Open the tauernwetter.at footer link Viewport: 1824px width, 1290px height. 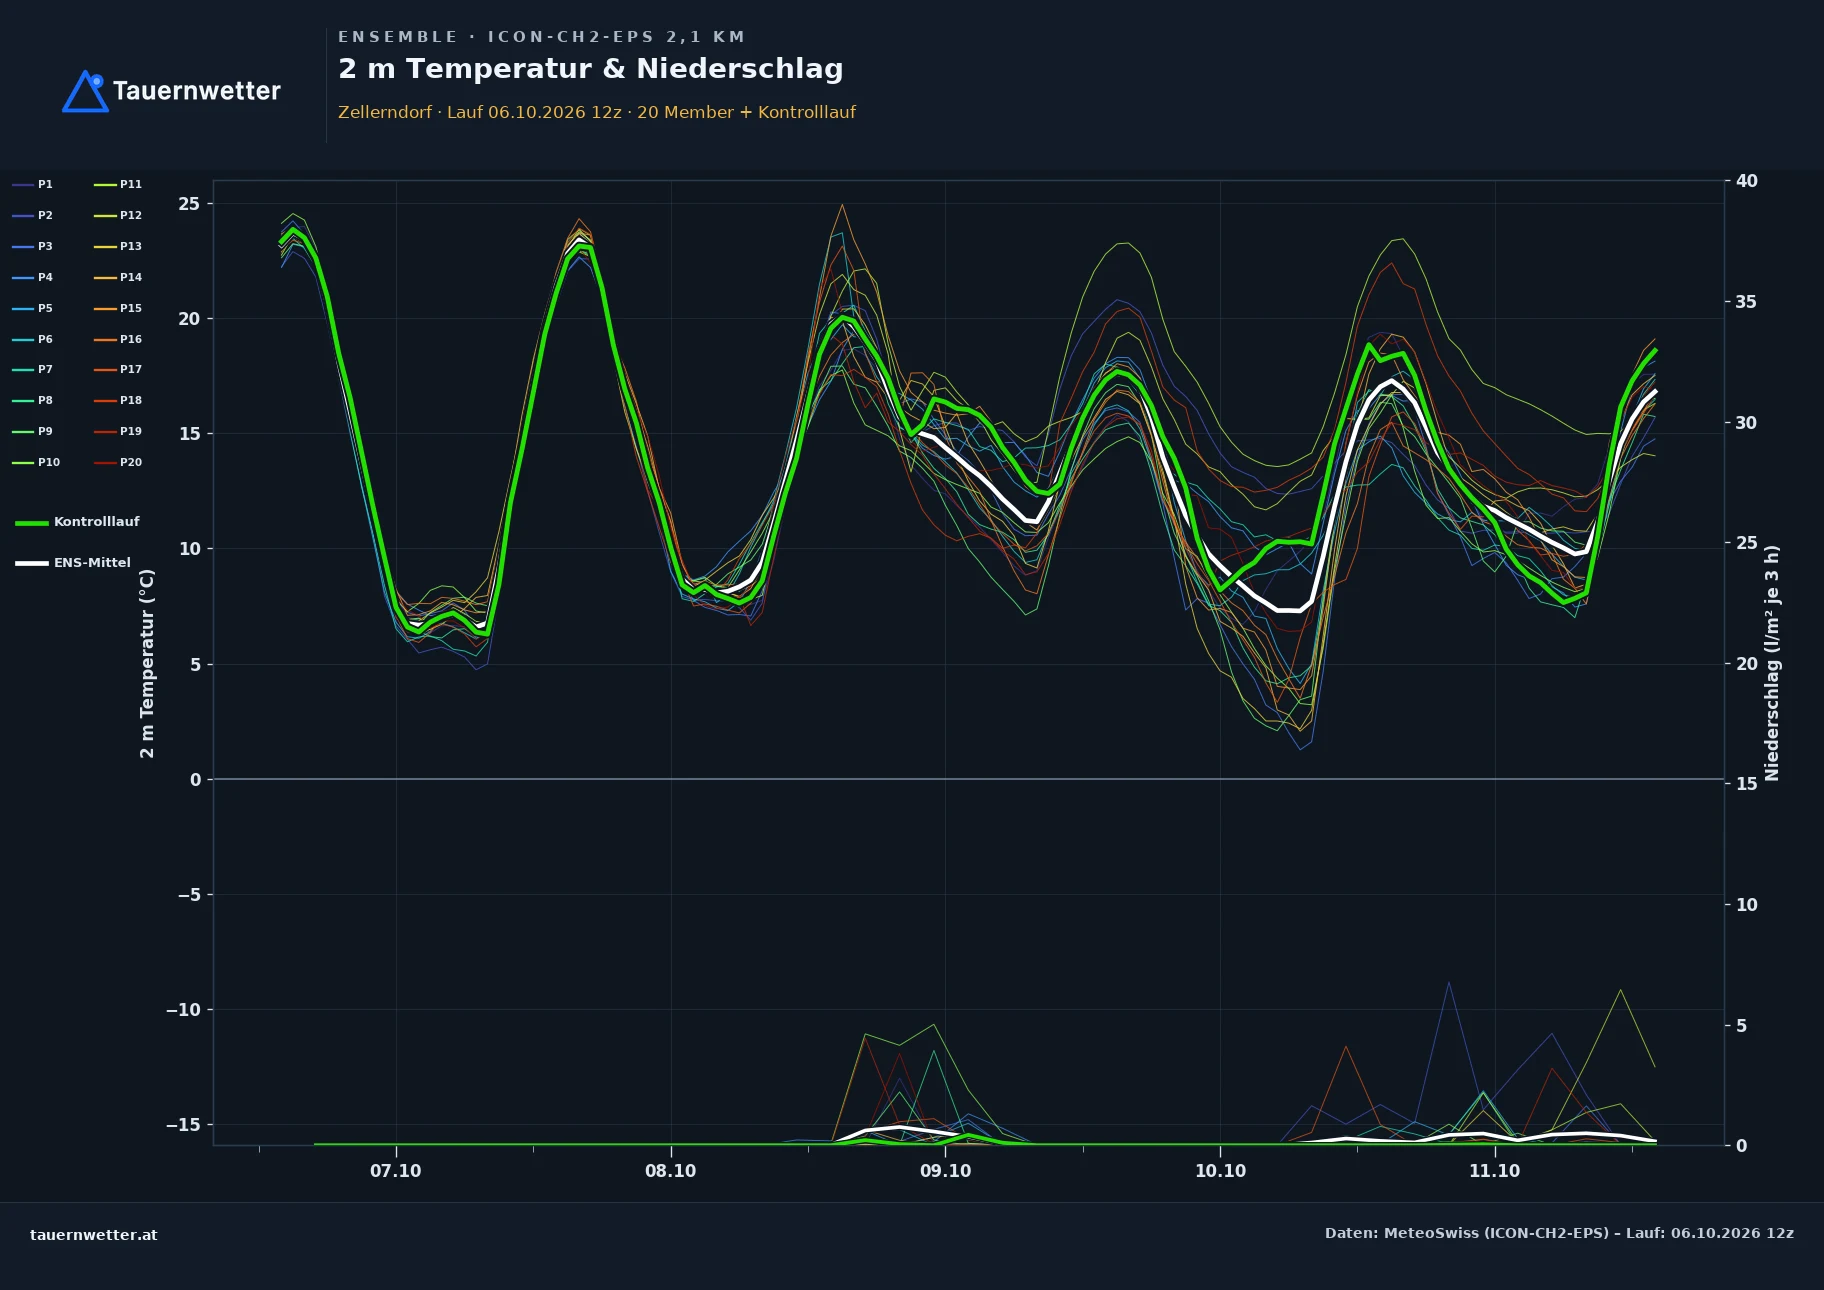tap(94, 1235)
